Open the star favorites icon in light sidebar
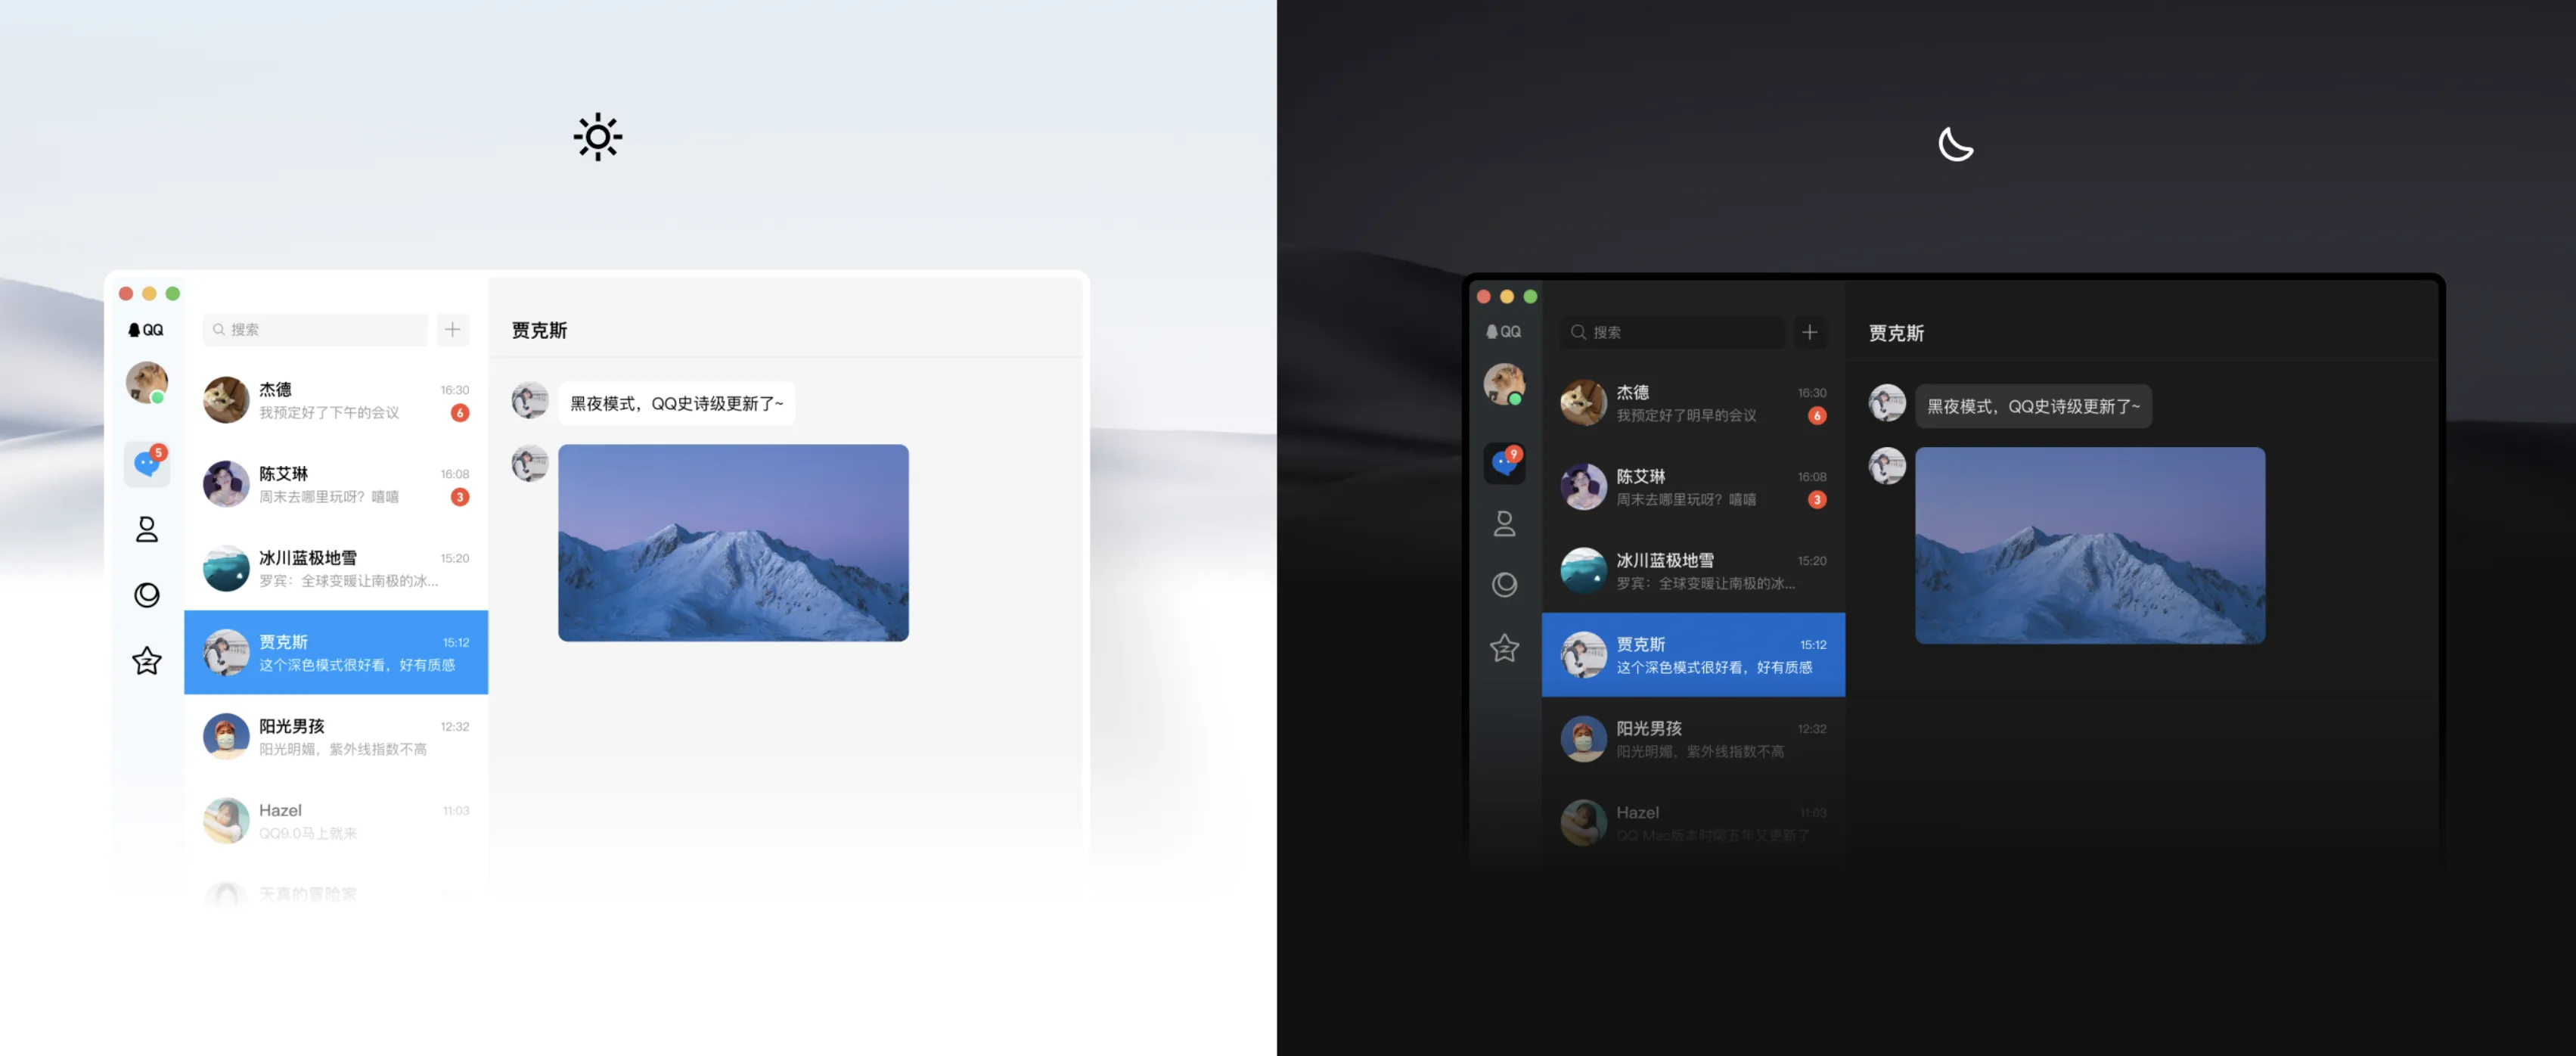2576x1056 pixels. coord(147,661)
